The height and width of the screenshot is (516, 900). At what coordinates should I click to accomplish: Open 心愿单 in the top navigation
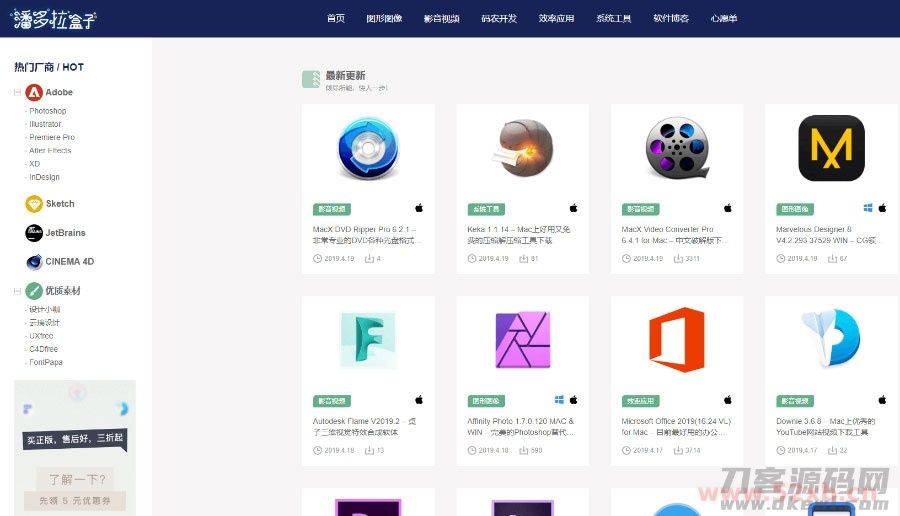(724, 18)
